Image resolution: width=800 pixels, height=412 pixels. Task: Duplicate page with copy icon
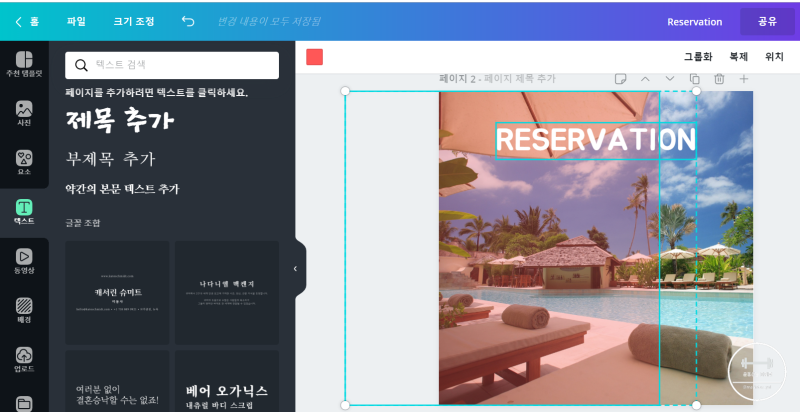point(694,79)
